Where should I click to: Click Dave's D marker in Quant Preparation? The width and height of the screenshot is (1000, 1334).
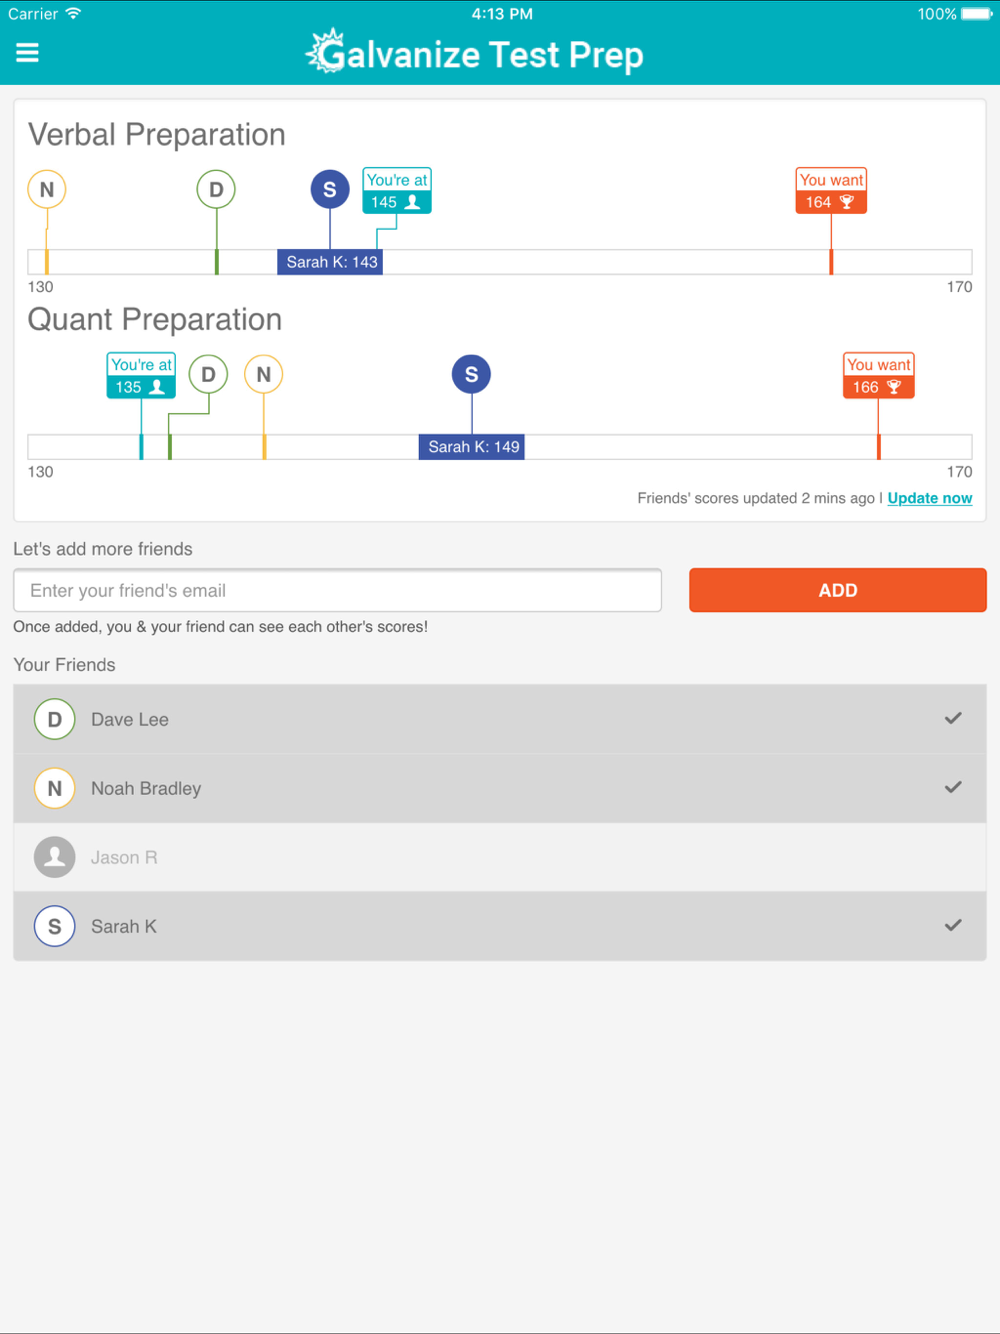(x=208, y=374)
